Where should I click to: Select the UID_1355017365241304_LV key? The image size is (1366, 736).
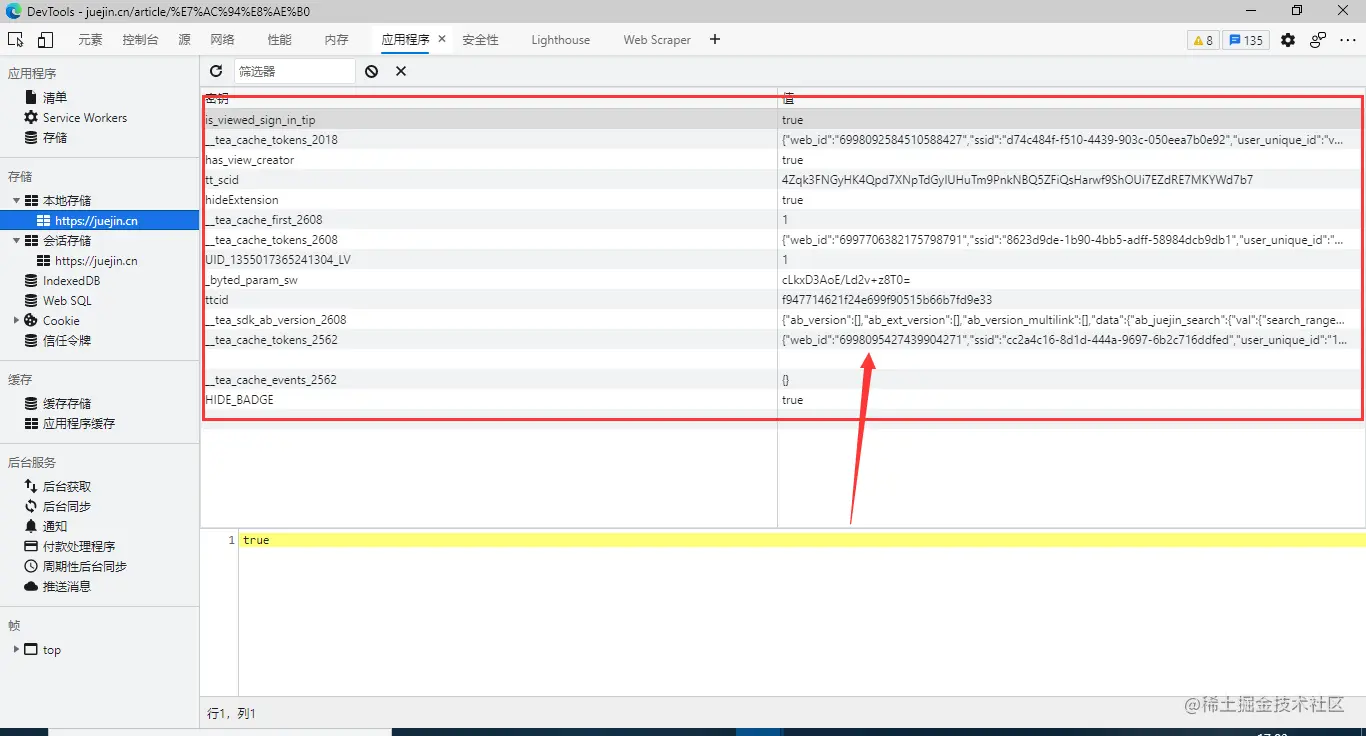[278, 260]
